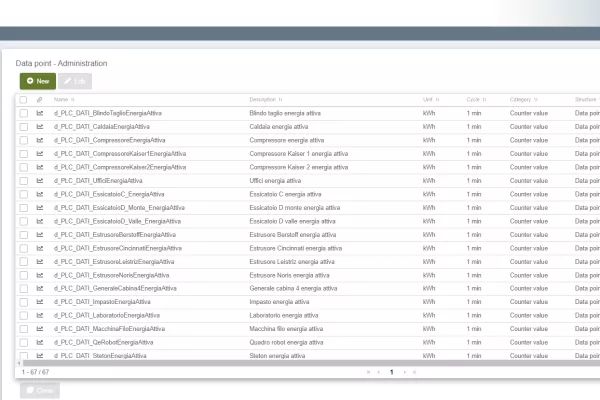
Task: Open chart icon for CompressoreKaiser1EnergiaAttiva row
Action: pyautogui.click(x=40, y=153)
